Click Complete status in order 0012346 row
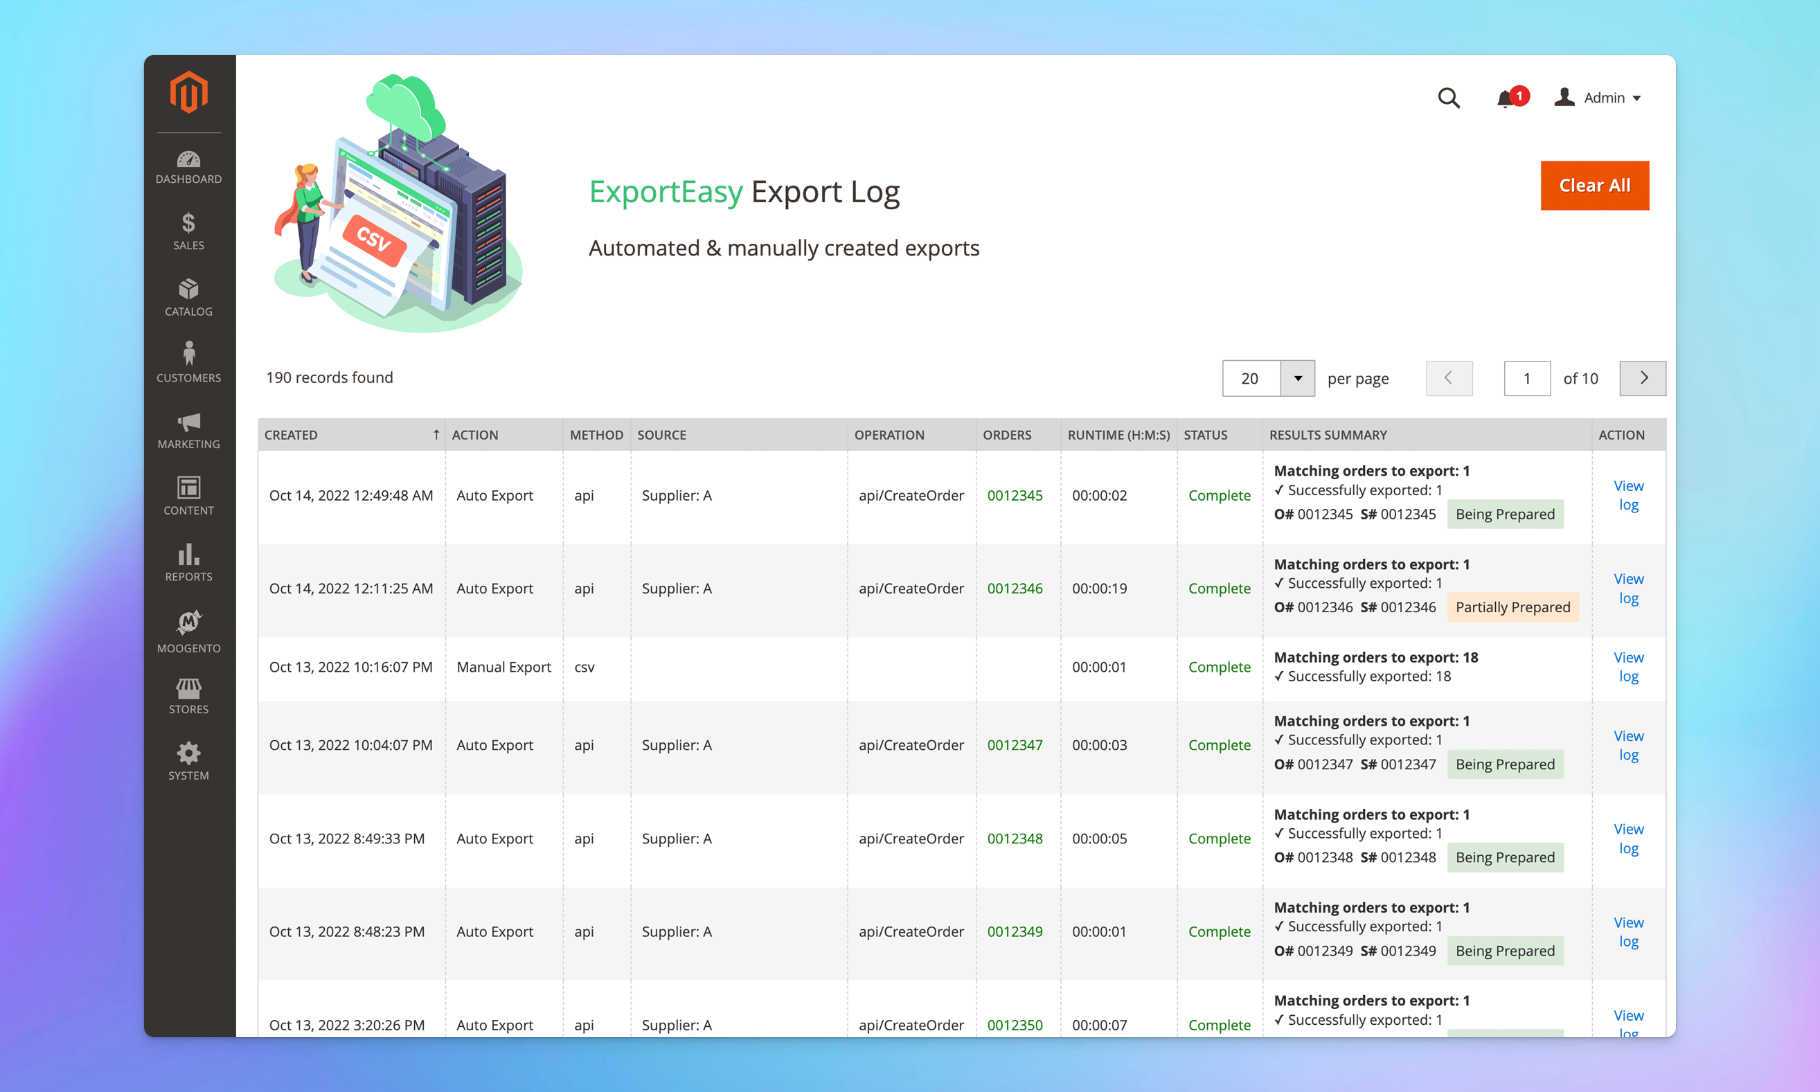The width and height of the screenshot is (1820, 1092). pyautogui.click(x=1219, y=588)
